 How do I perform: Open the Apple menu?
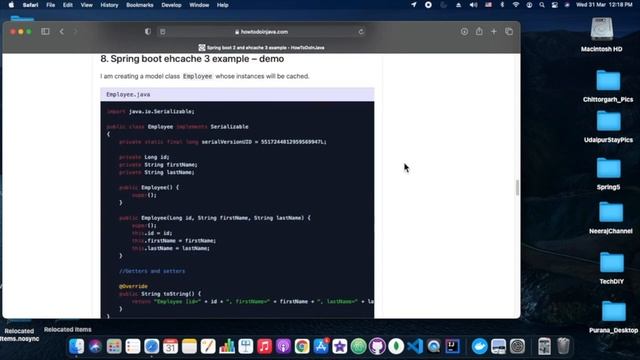(x=11, y=5)
